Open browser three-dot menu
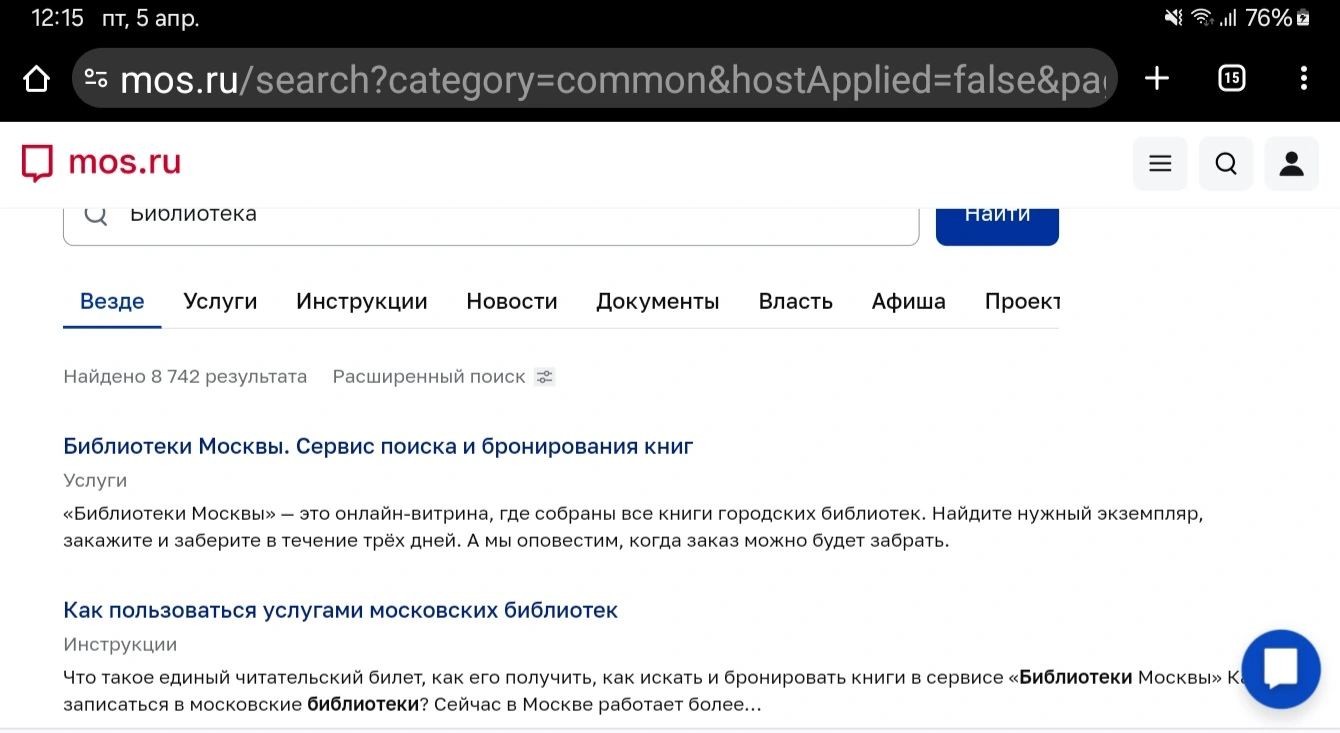 pos(1303,78)
